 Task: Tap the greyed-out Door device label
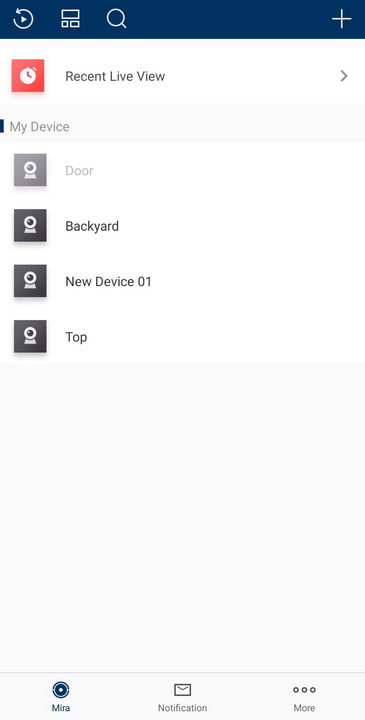tap(79, 170)
